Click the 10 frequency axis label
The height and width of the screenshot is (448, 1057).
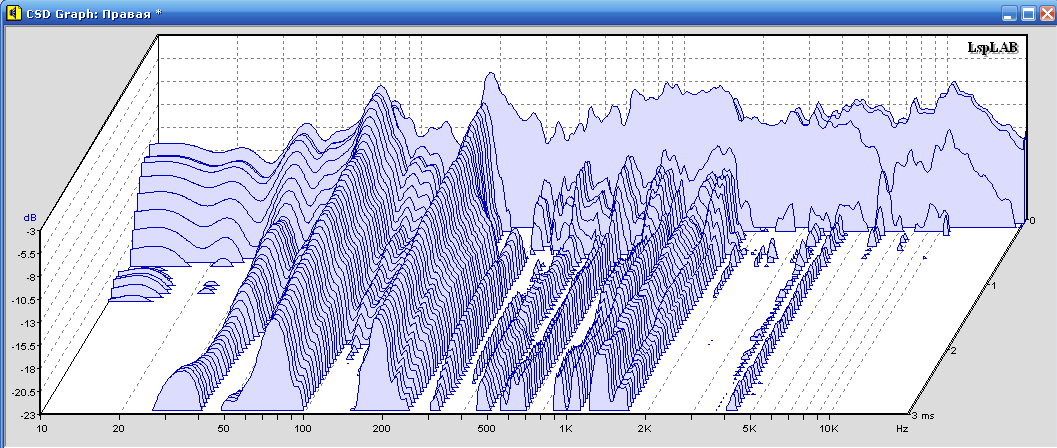tap(42, 428)
